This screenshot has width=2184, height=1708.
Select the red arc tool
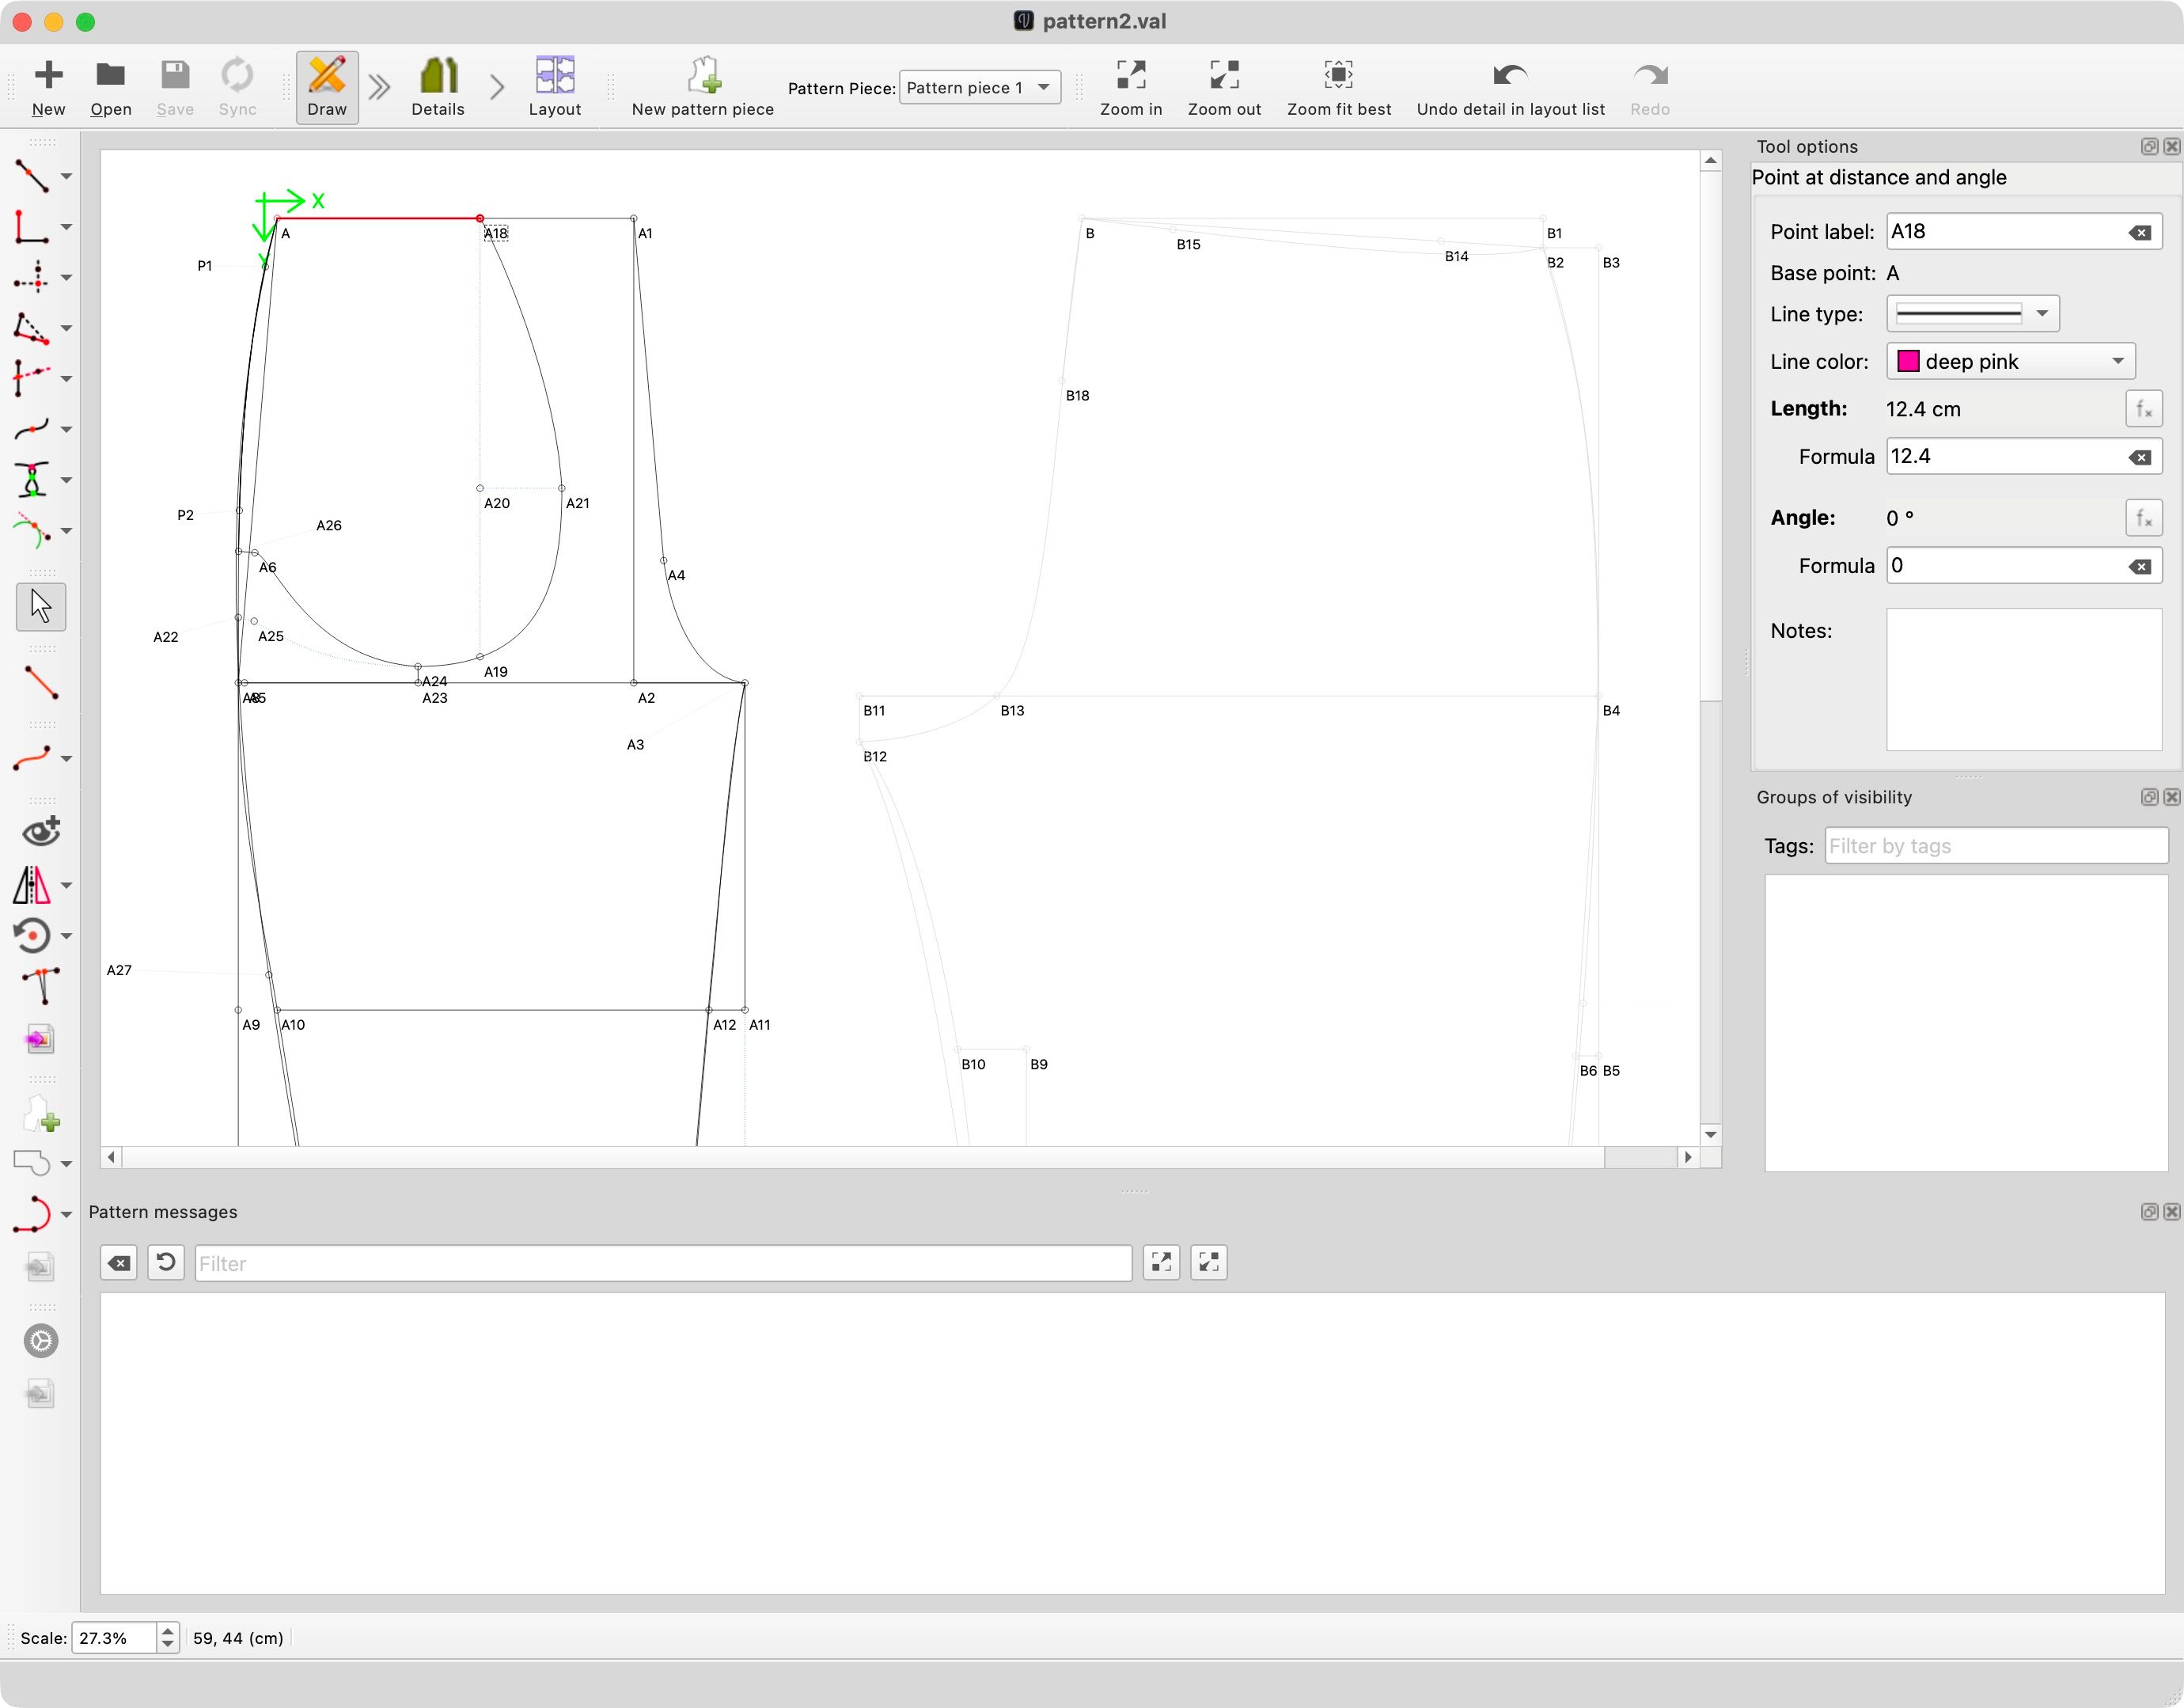coord(32,1214)
